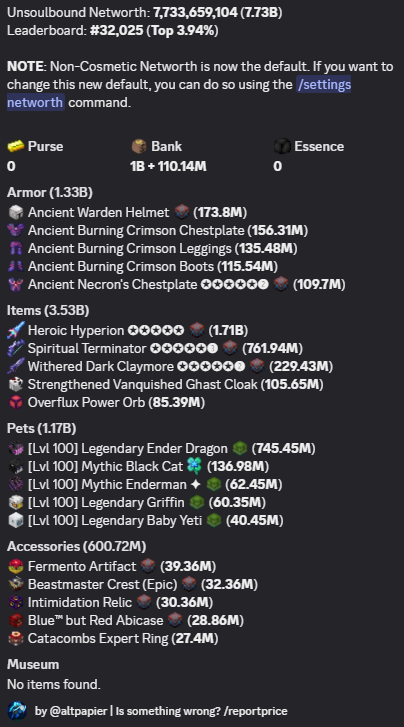Click the Heroic Hyperion sword icon

tap(16, 330)
